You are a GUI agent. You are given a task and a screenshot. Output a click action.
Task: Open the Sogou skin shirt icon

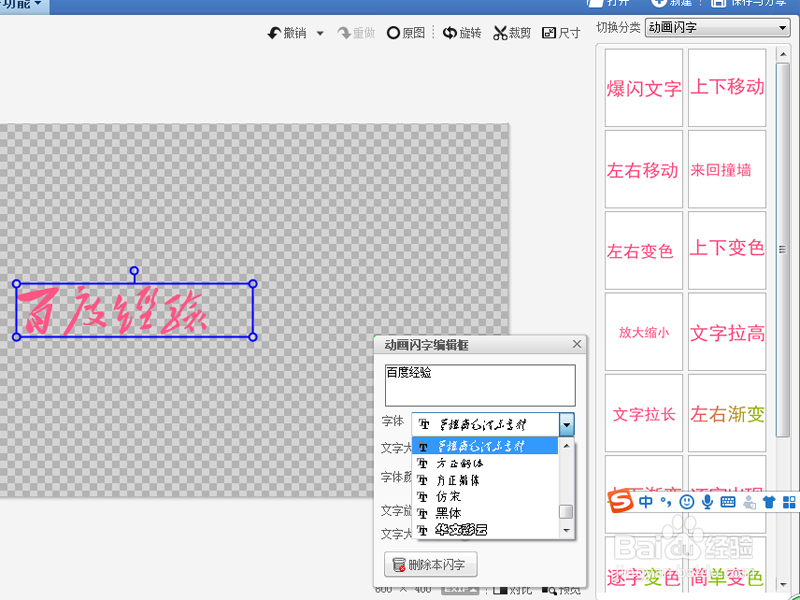[x=769, y=502]
